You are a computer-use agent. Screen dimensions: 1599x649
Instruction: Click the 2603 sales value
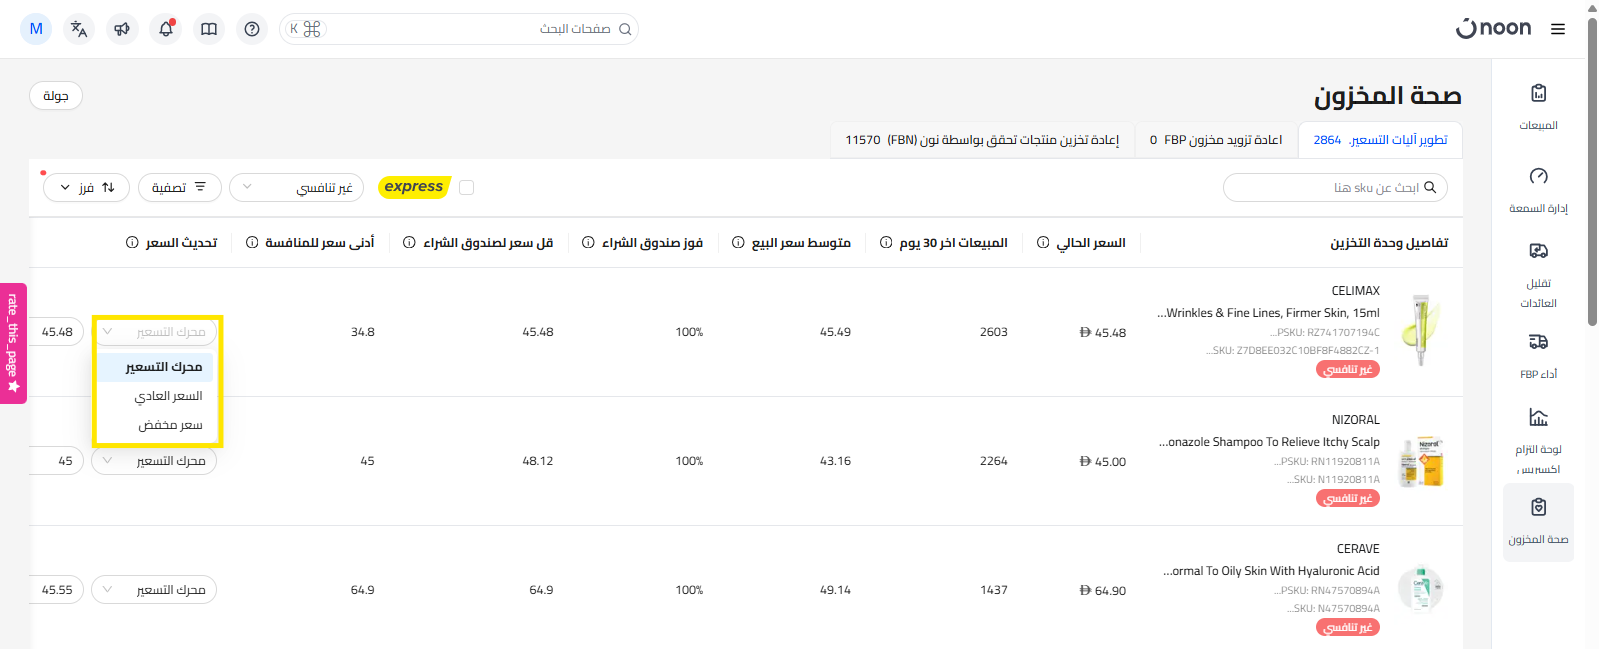click(x=993, y=332)
